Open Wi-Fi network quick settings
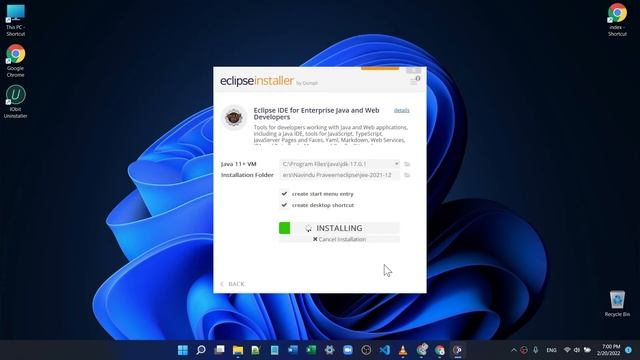The height and width of the screenshot is (360, 640). pyautogui.click(x=567, y=350)
